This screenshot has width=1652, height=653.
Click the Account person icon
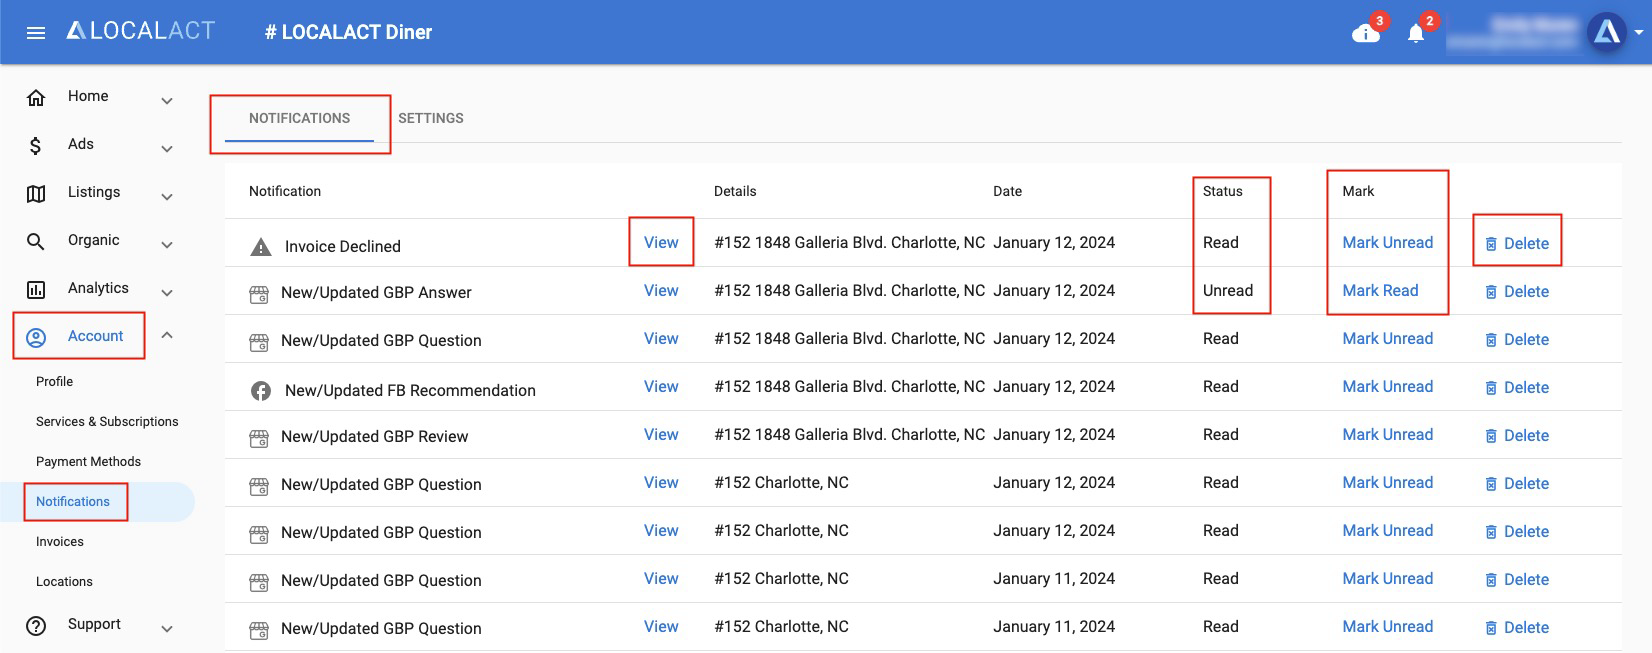click(36, 338)
